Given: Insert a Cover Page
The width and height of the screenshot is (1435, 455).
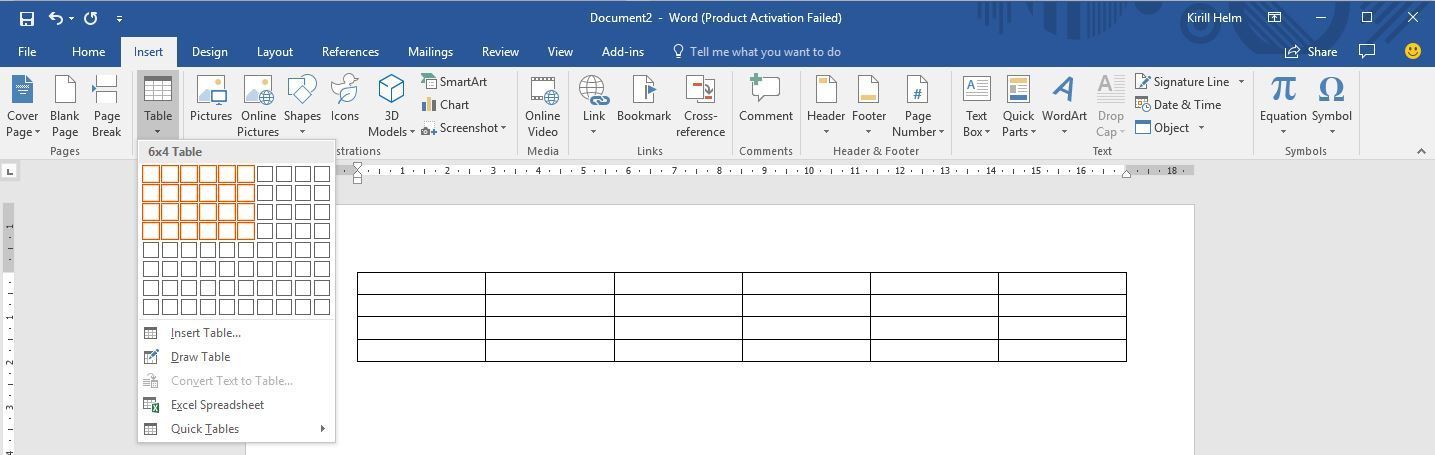Looking at the screenshot, I should (23, 106).
